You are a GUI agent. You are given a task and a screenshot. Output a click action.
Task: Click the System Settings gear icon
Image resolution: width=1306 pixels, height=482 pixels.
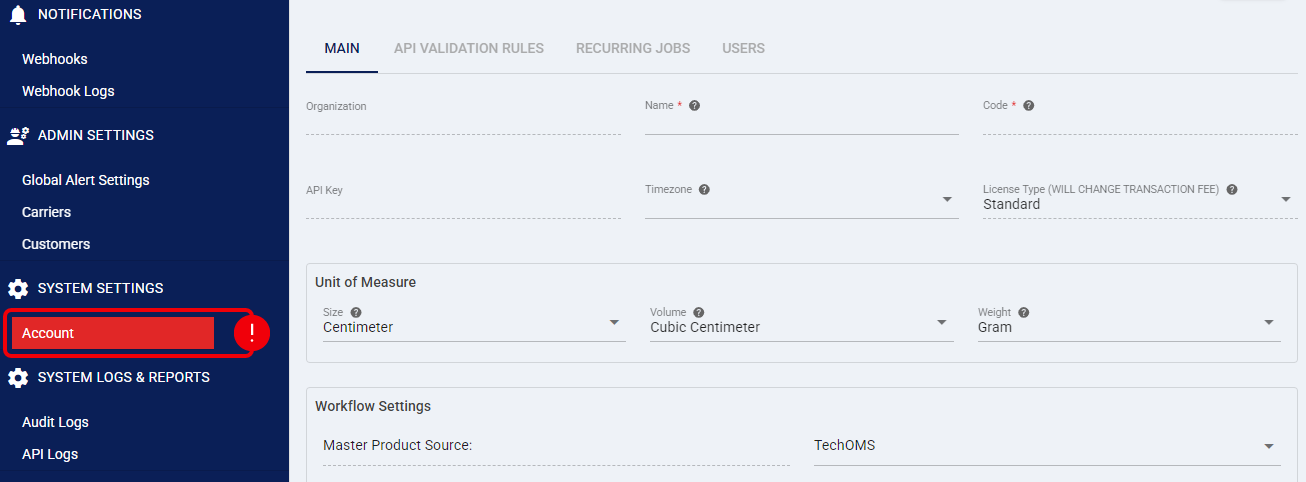tap(18, 289)
